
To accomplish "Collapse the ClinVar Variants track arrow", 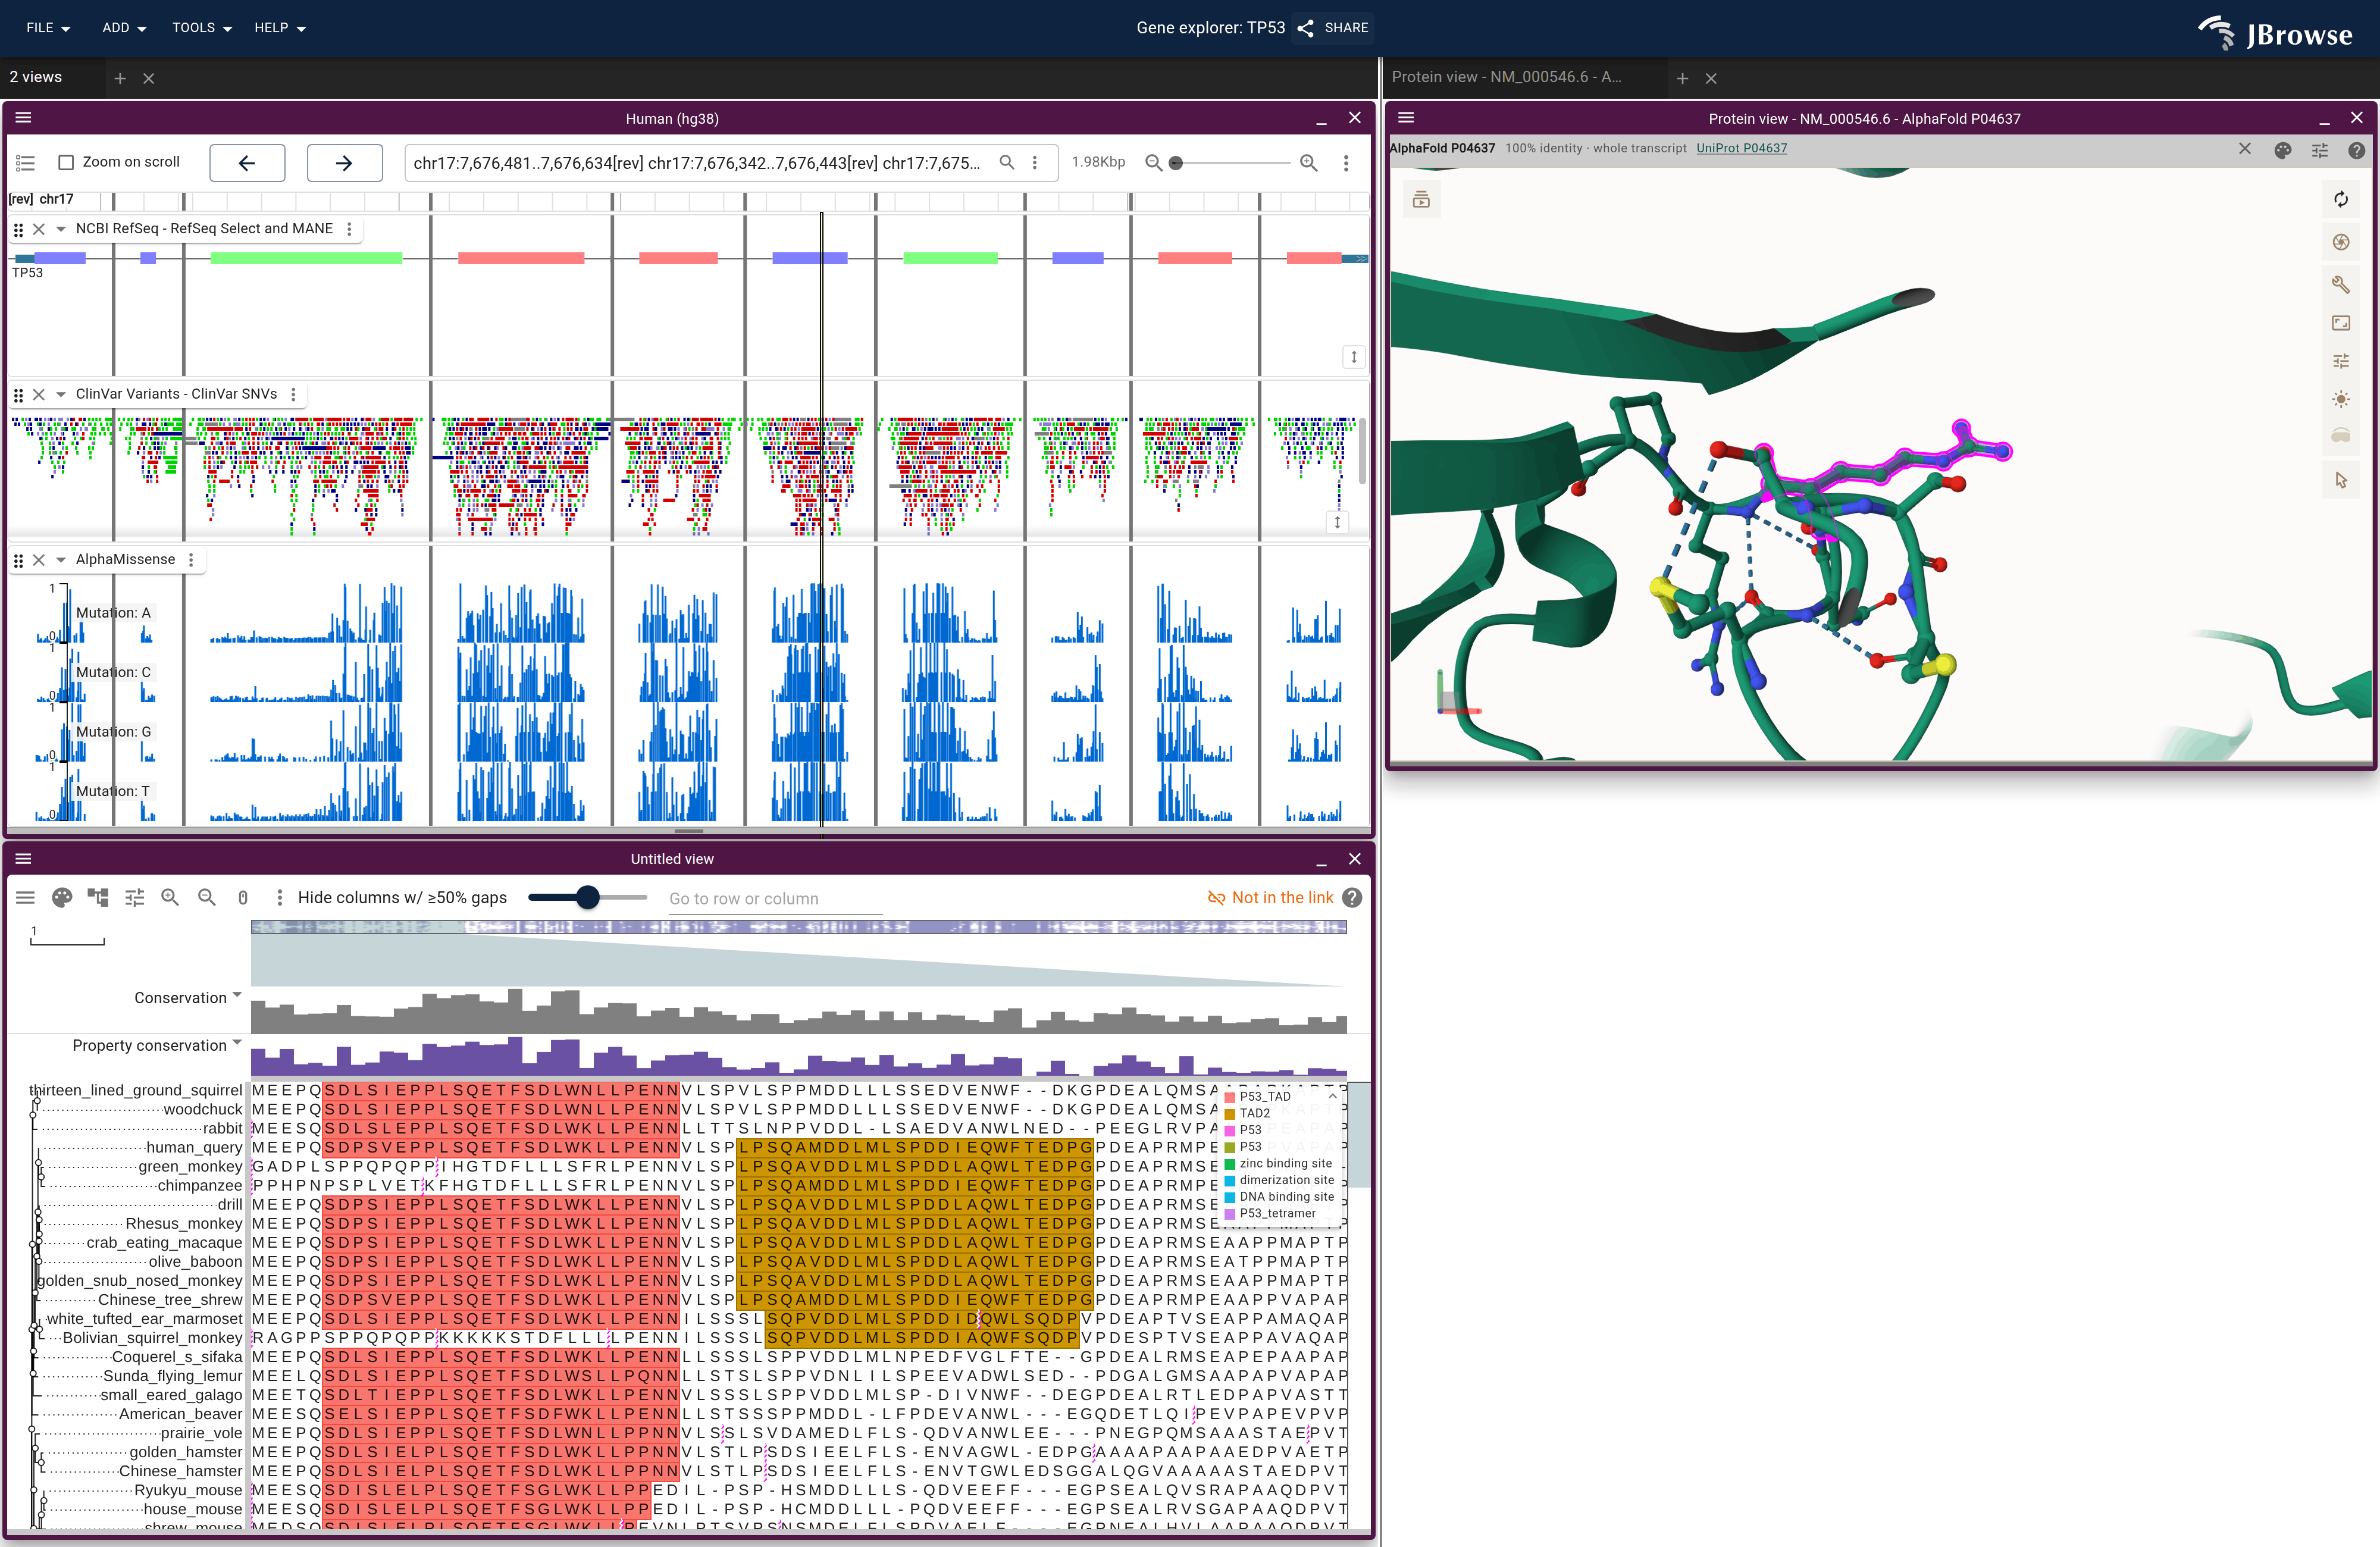I will pos(61,394).
